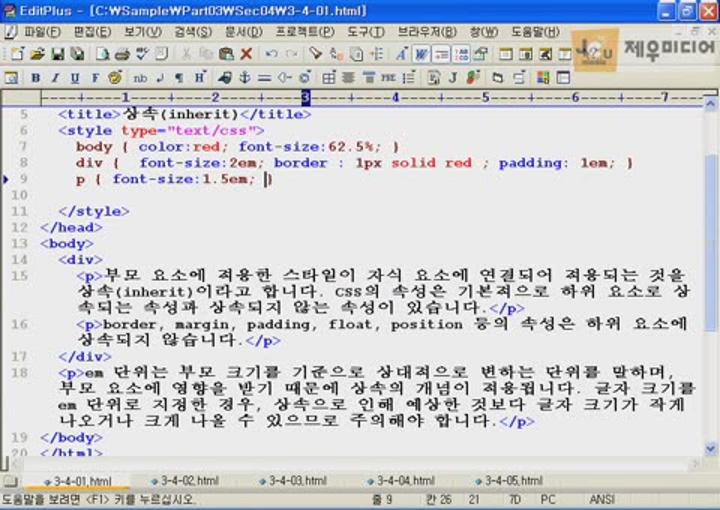Click the </head> tag on line 12
The width and height of the screenshot is (720, 510).
72,227
